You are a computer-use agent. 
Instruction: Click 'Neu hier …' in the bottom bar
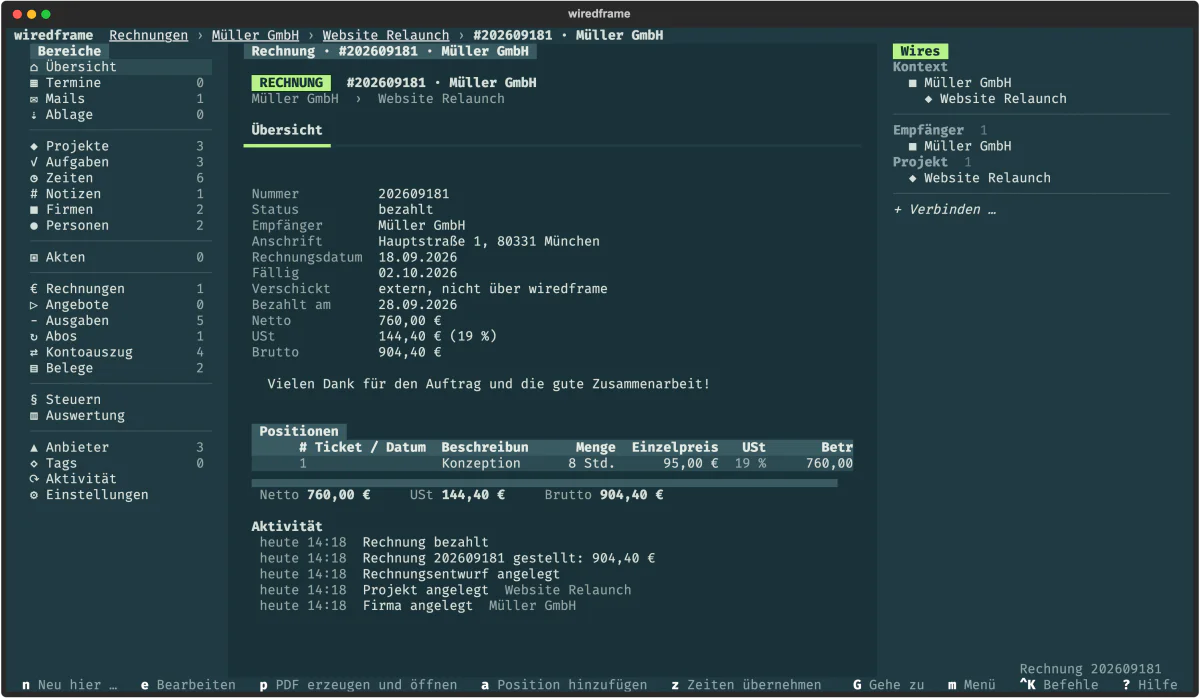[x=69, y=685]
